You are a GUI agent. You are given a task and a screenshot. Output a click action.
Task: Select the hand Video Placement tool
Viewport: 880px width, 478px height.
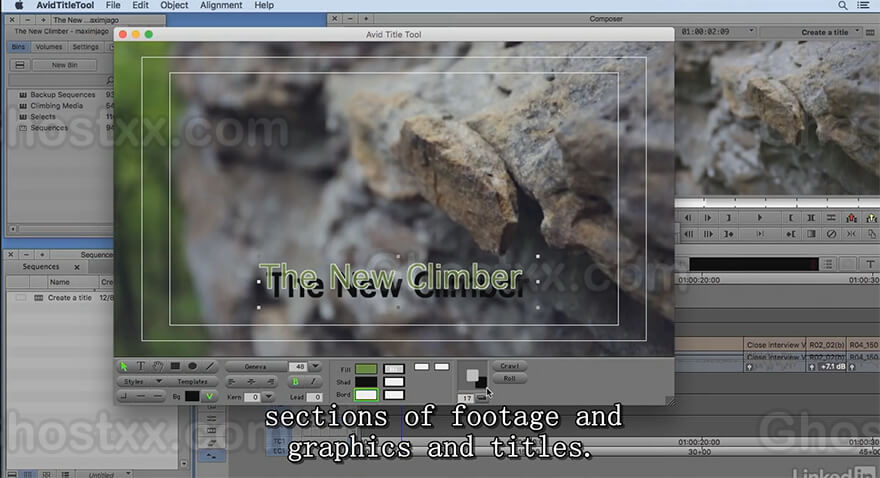click(158, 366)
